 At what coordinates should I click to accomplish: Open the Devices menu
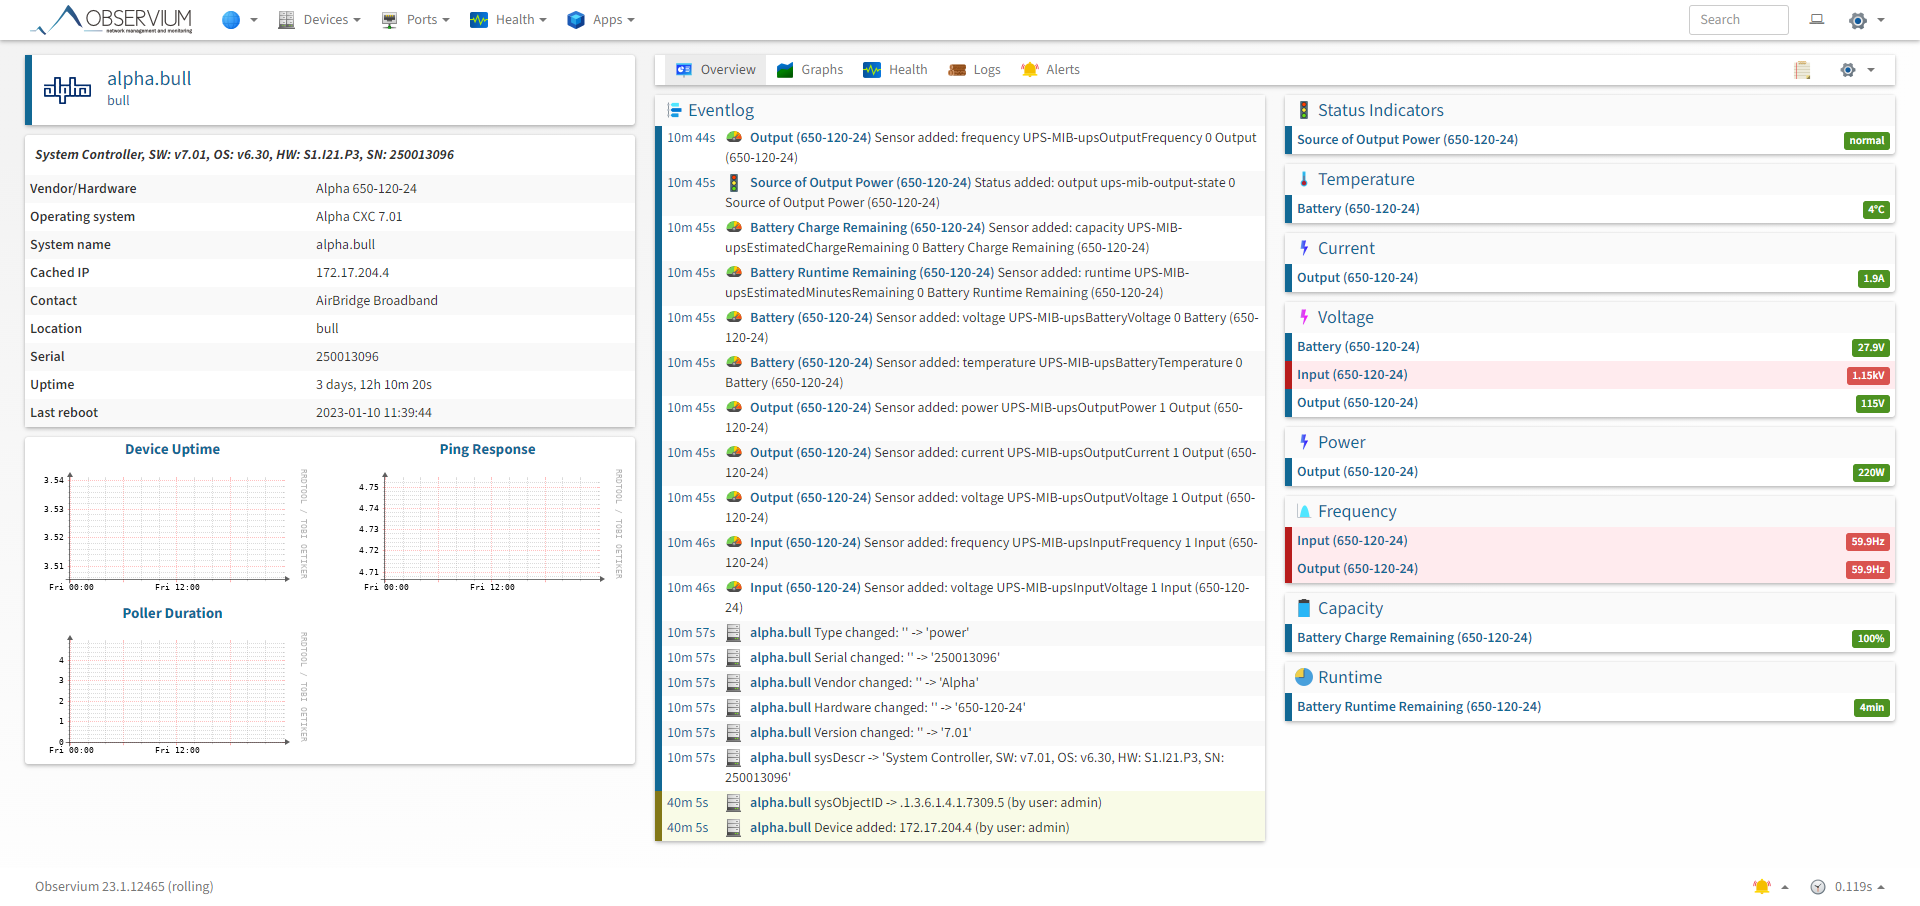pyautogui.click(x=319, y=20)
